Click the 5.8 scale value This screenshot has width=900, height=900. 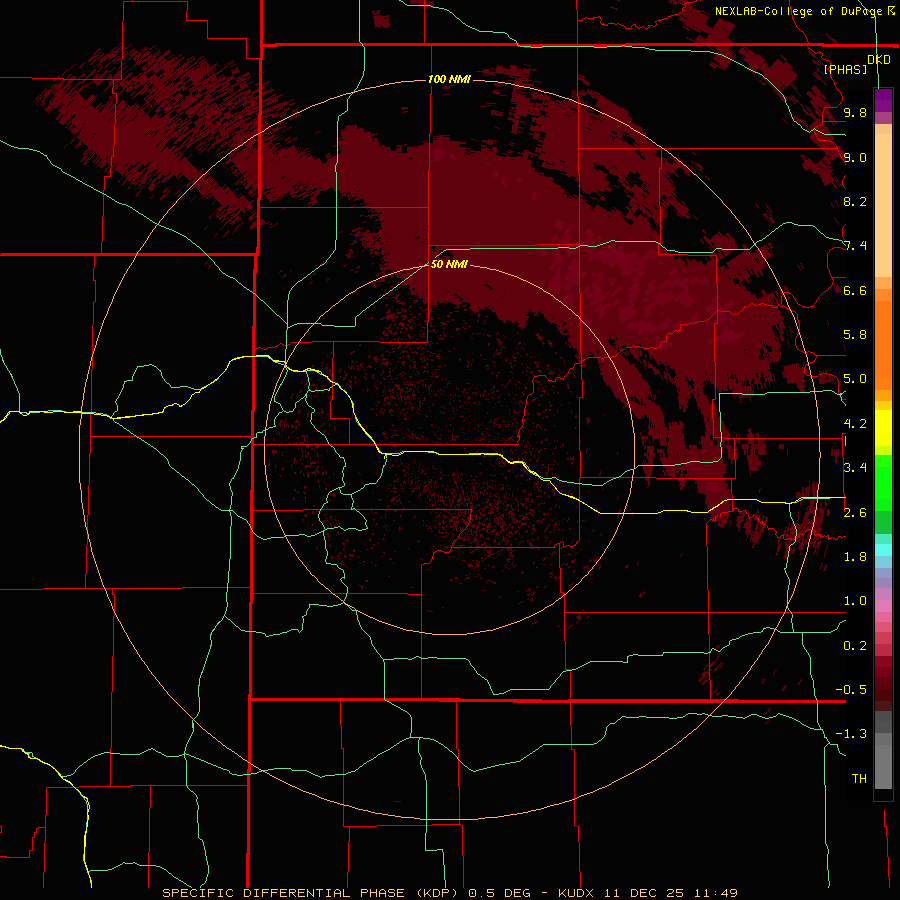pos(855,335)
